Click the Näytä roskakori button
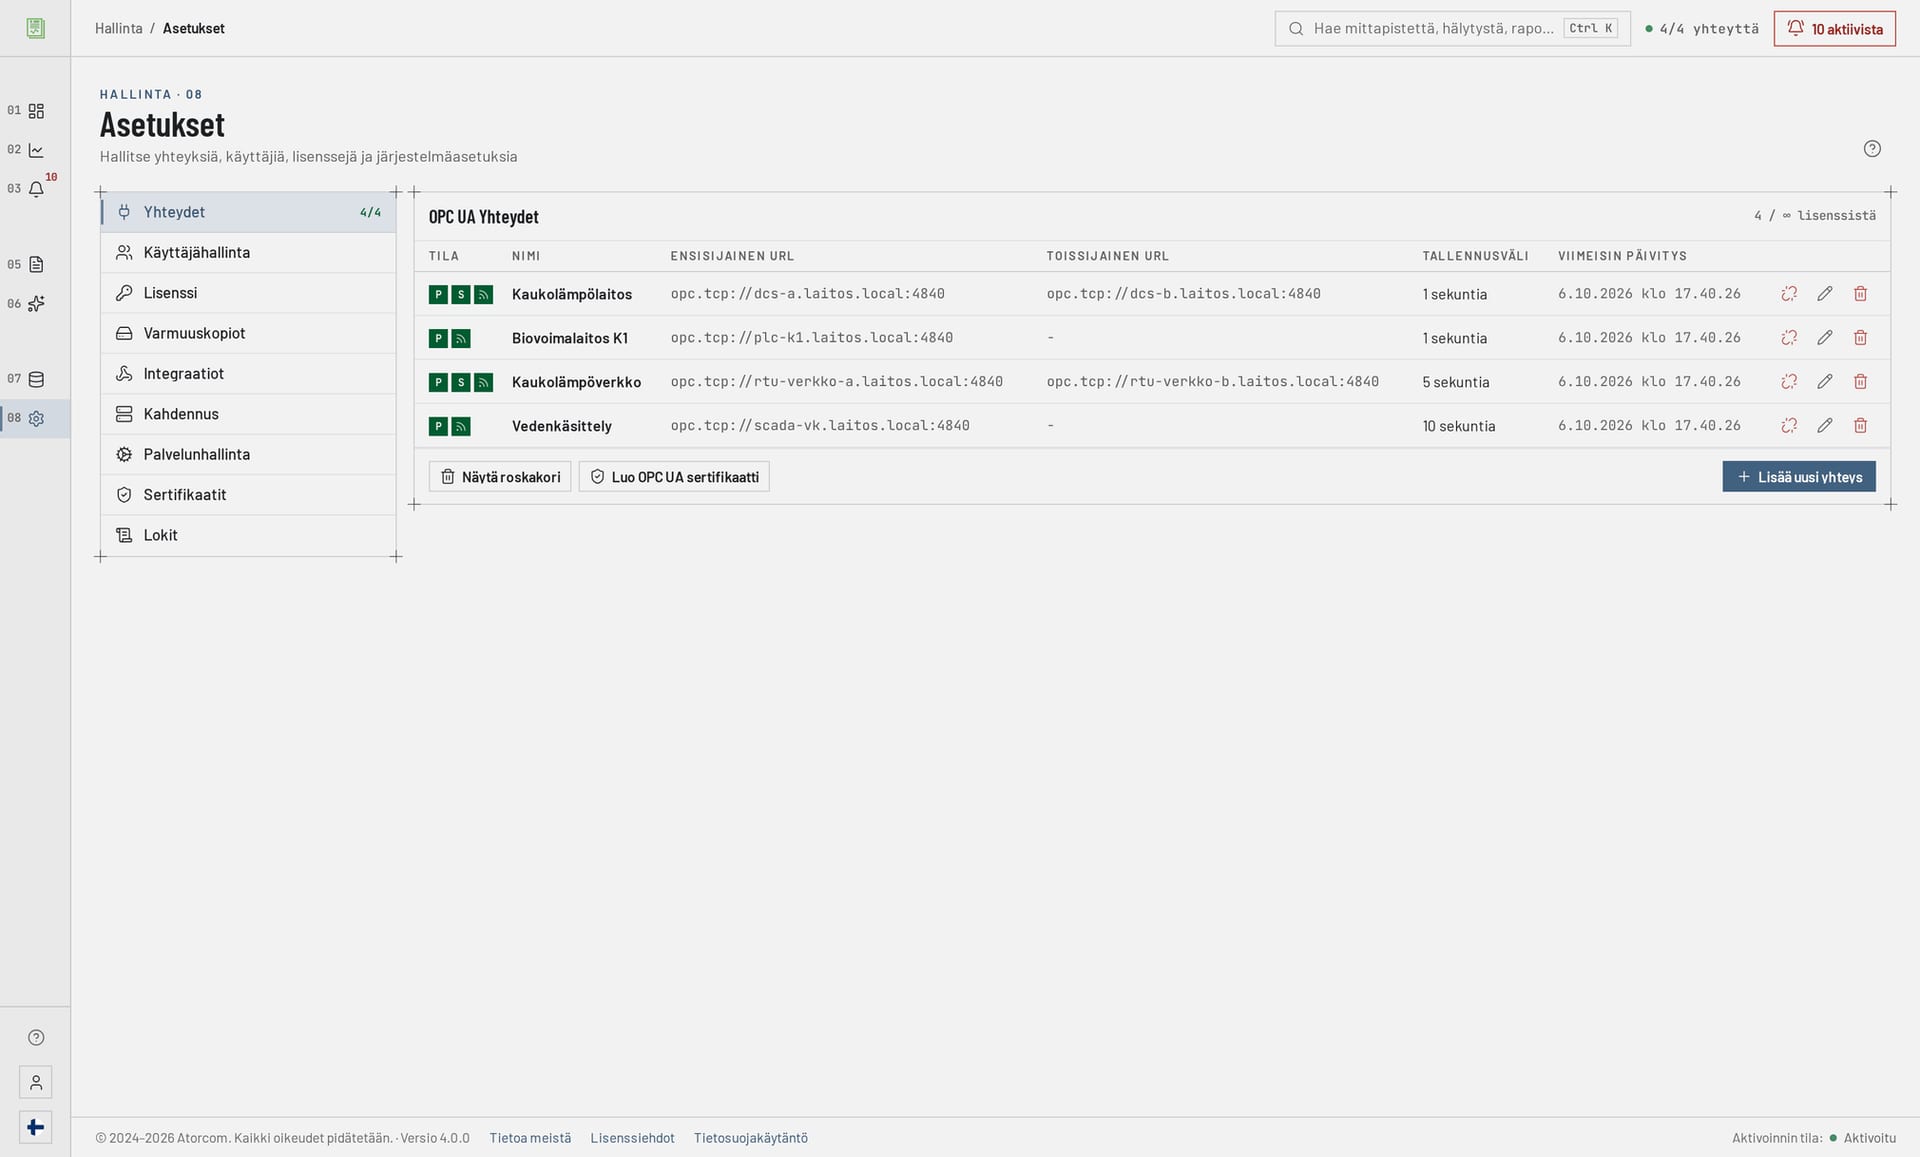The width and height of the screenshot is (1920, 1157). coord(500,477)
